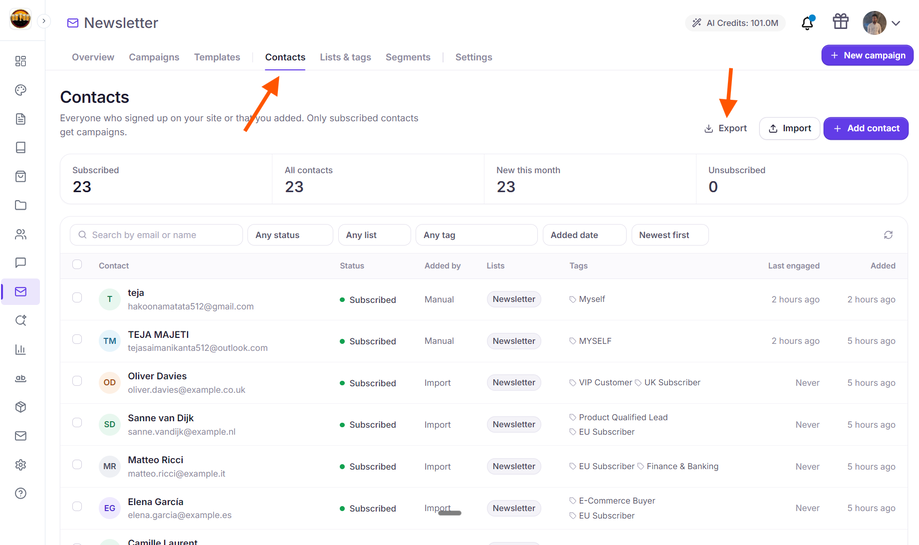Image resolution: width=919 pixels, height=545 pixels.
Task: Click the New campaign button
Action: [x=867, y=55]
